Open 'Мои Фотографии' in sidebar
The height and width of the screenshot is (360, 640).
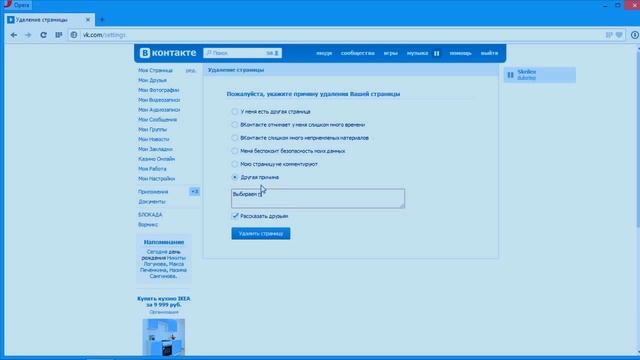[x=158, y=90]
